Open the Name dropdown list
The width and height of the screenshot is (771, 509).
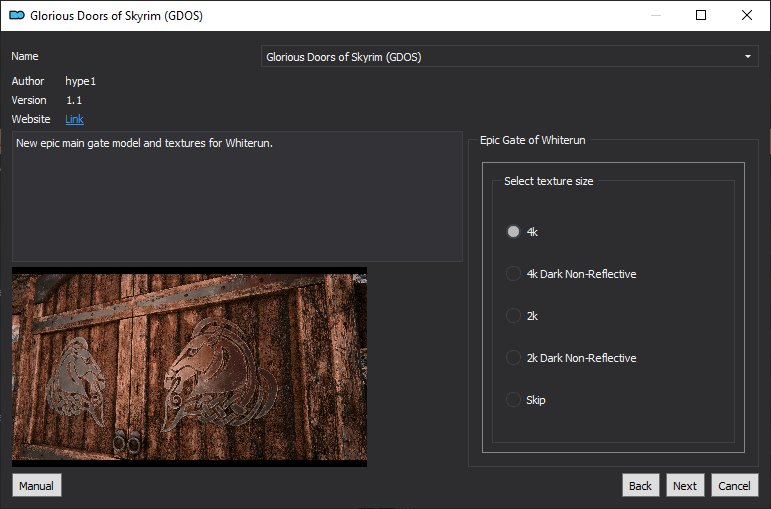tap(509, 57)
